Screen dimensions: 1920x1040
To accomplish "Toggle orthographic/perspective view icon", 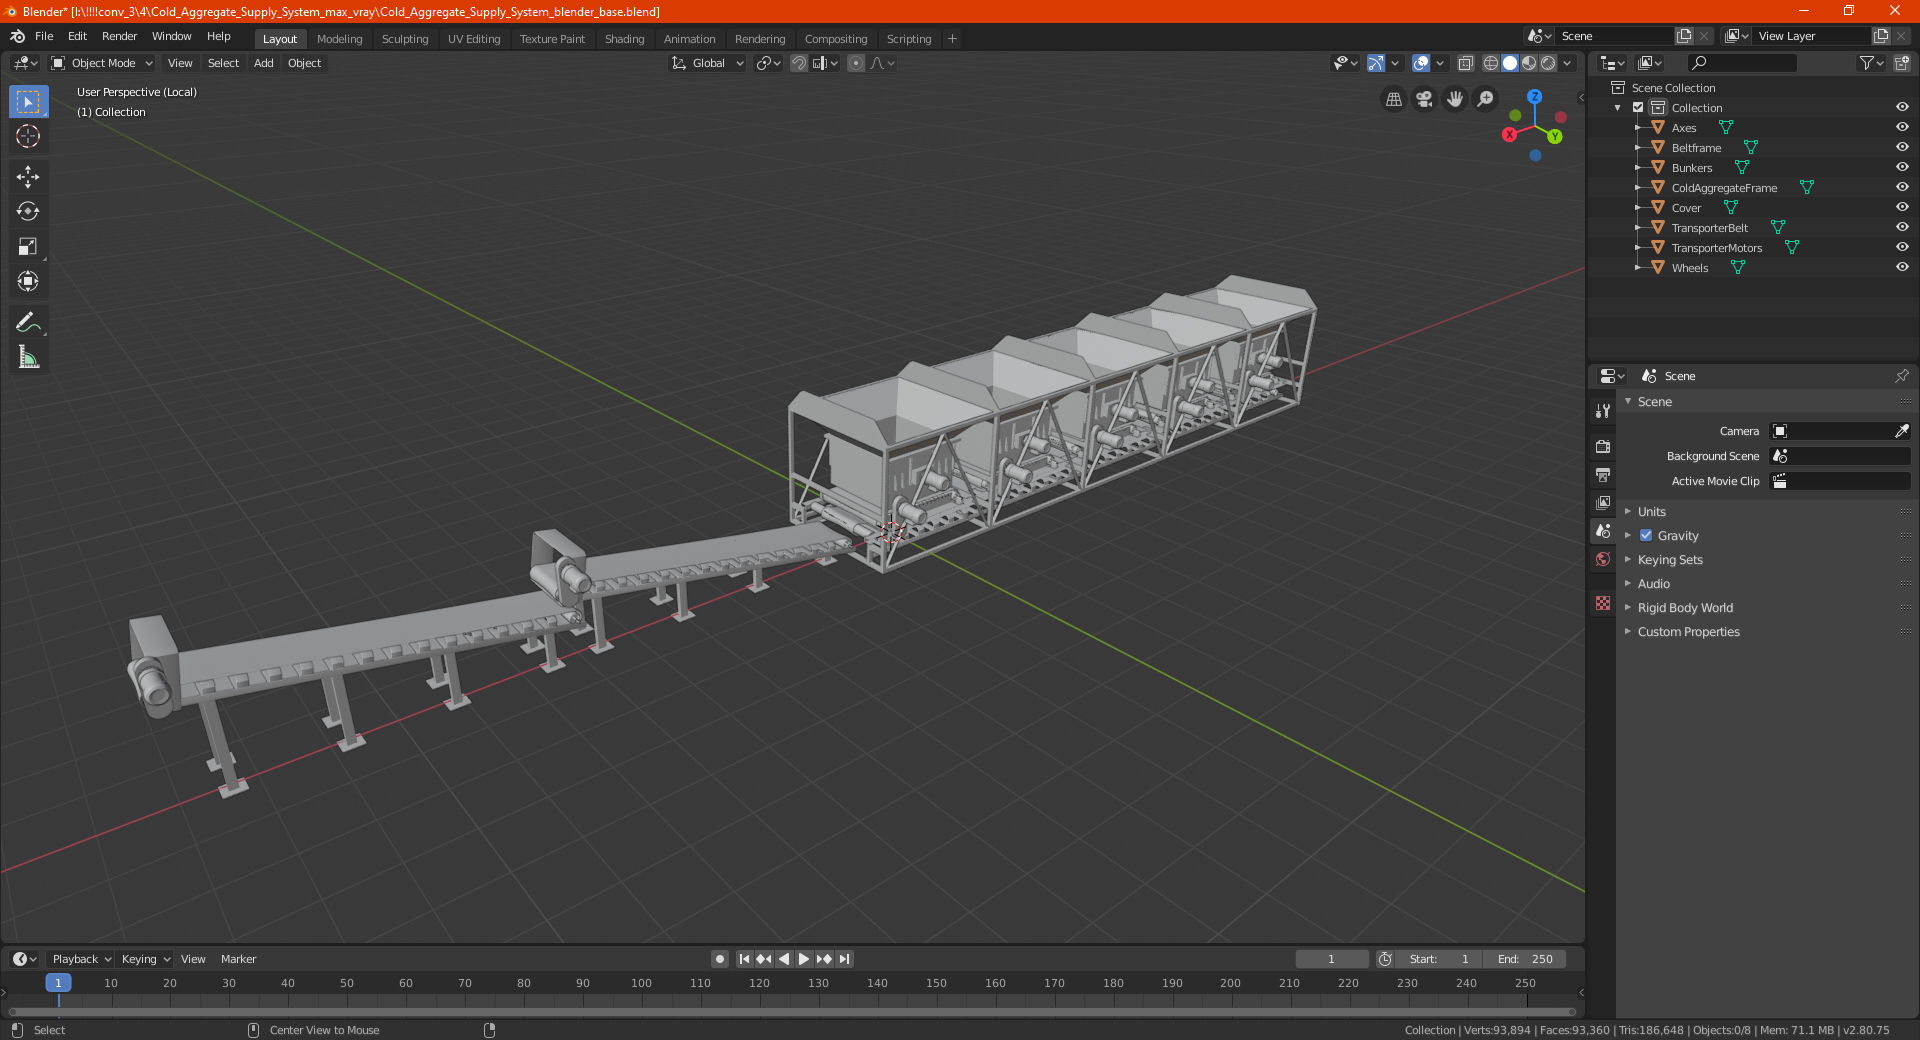I will click(1394, 99).
